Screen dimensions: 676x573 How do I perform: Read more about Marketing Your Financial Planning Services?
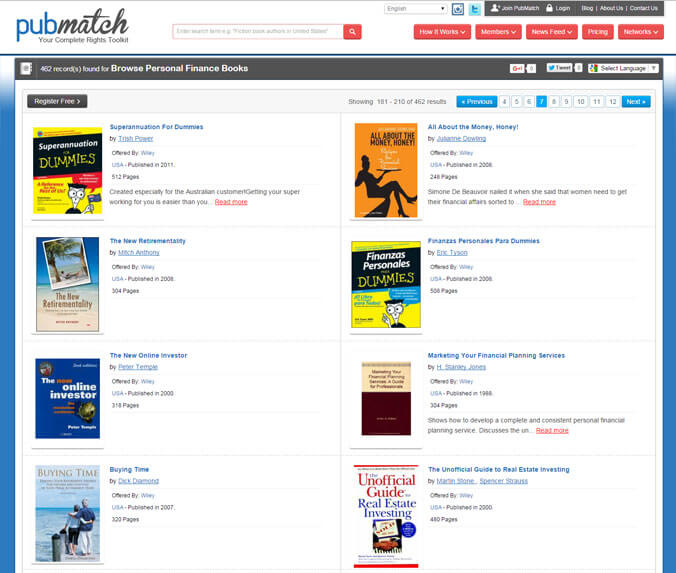pyautogui.click(x=552, y=431)
